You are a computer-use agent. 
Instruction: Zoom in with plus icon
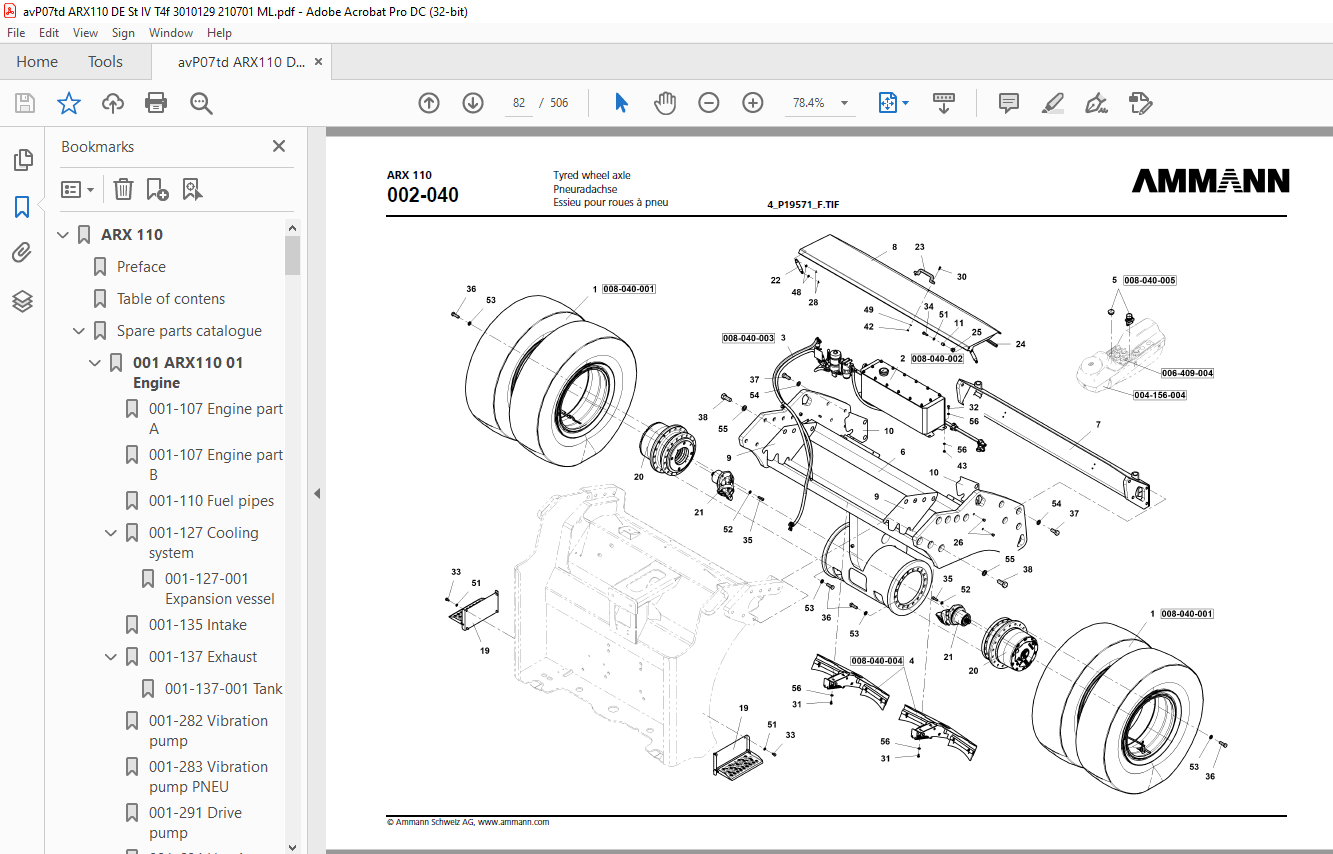pyautogui.click(x=753, y=103)
